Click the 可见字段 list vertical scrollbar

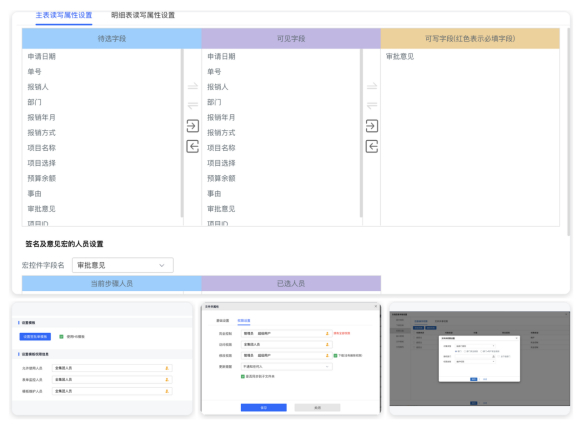click(x=361, y=133)
